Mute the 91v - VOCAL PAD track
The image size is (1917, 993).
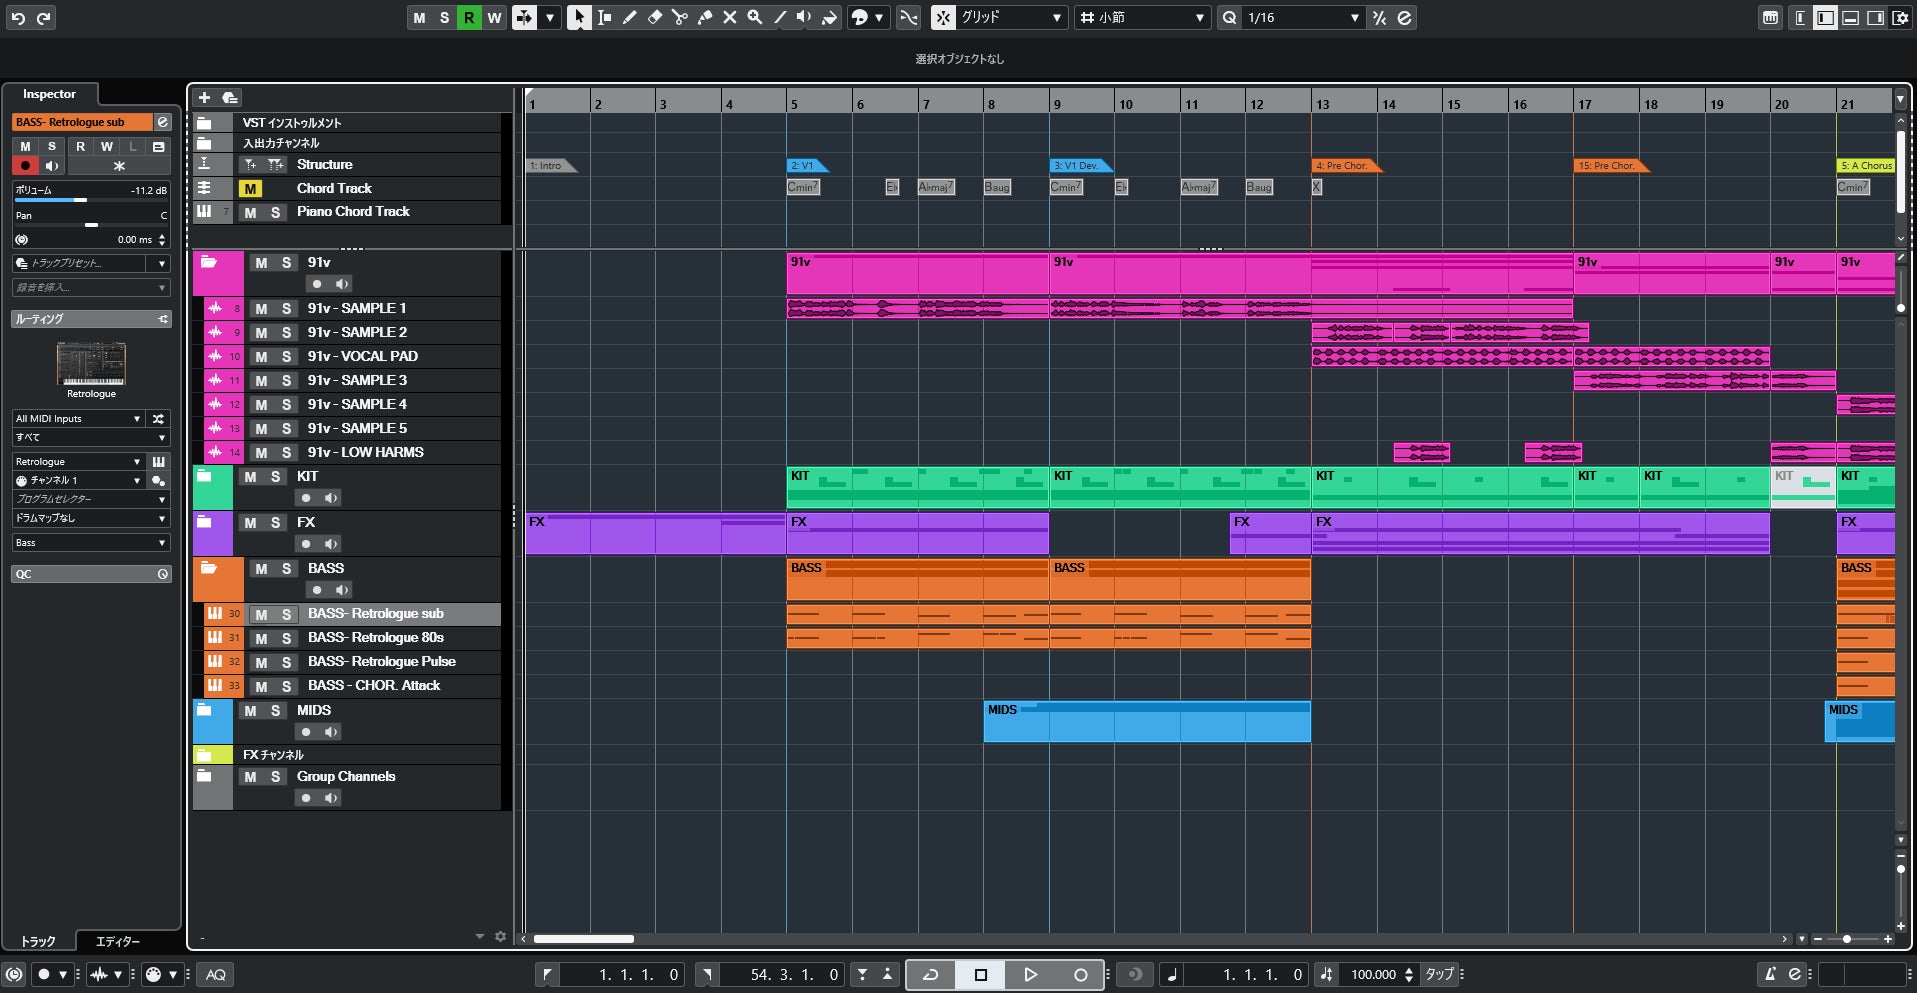click(x=261, y=357)
